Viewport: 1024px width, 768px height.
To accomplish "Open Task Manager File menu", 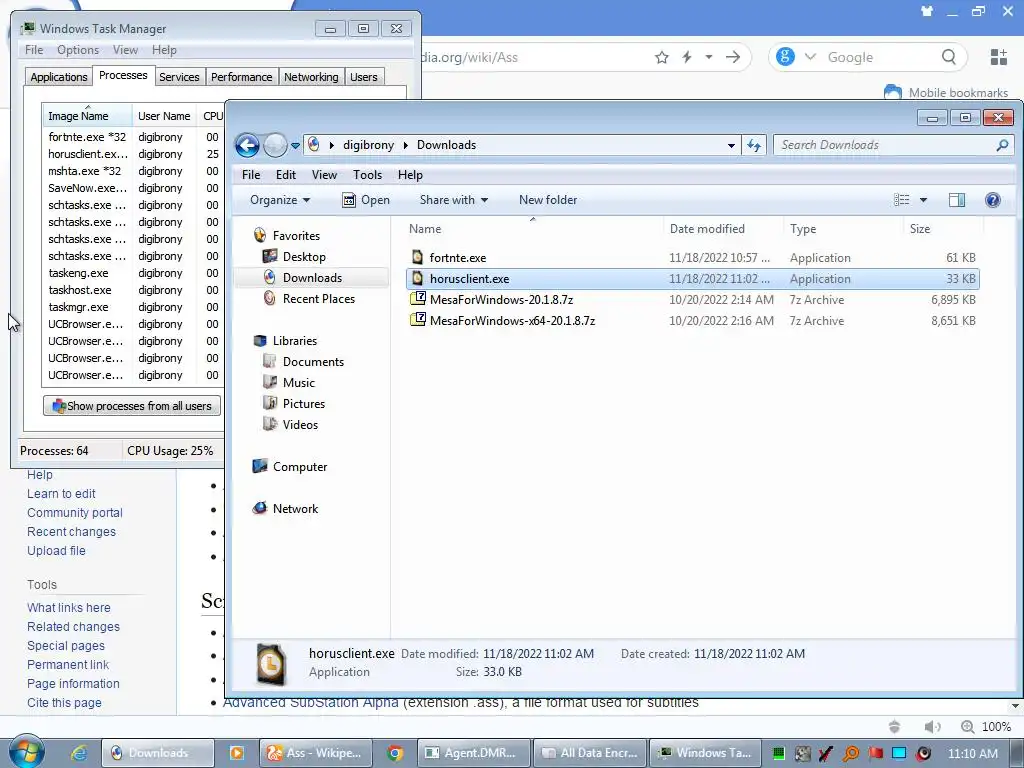I will 34,50.
